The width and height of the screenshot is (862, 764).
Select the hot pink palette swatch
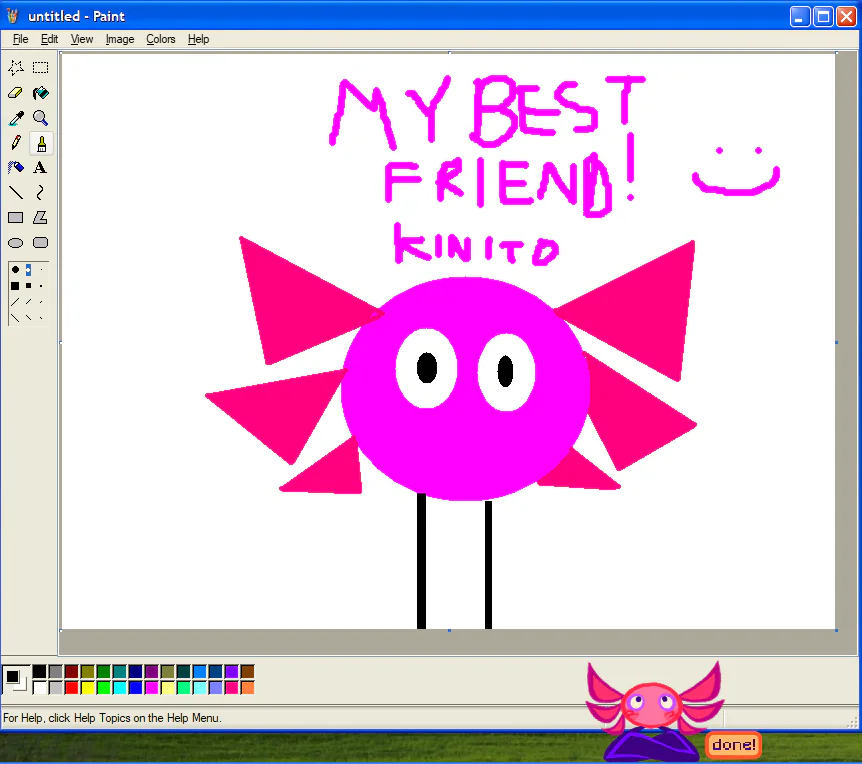pos(232,688)
